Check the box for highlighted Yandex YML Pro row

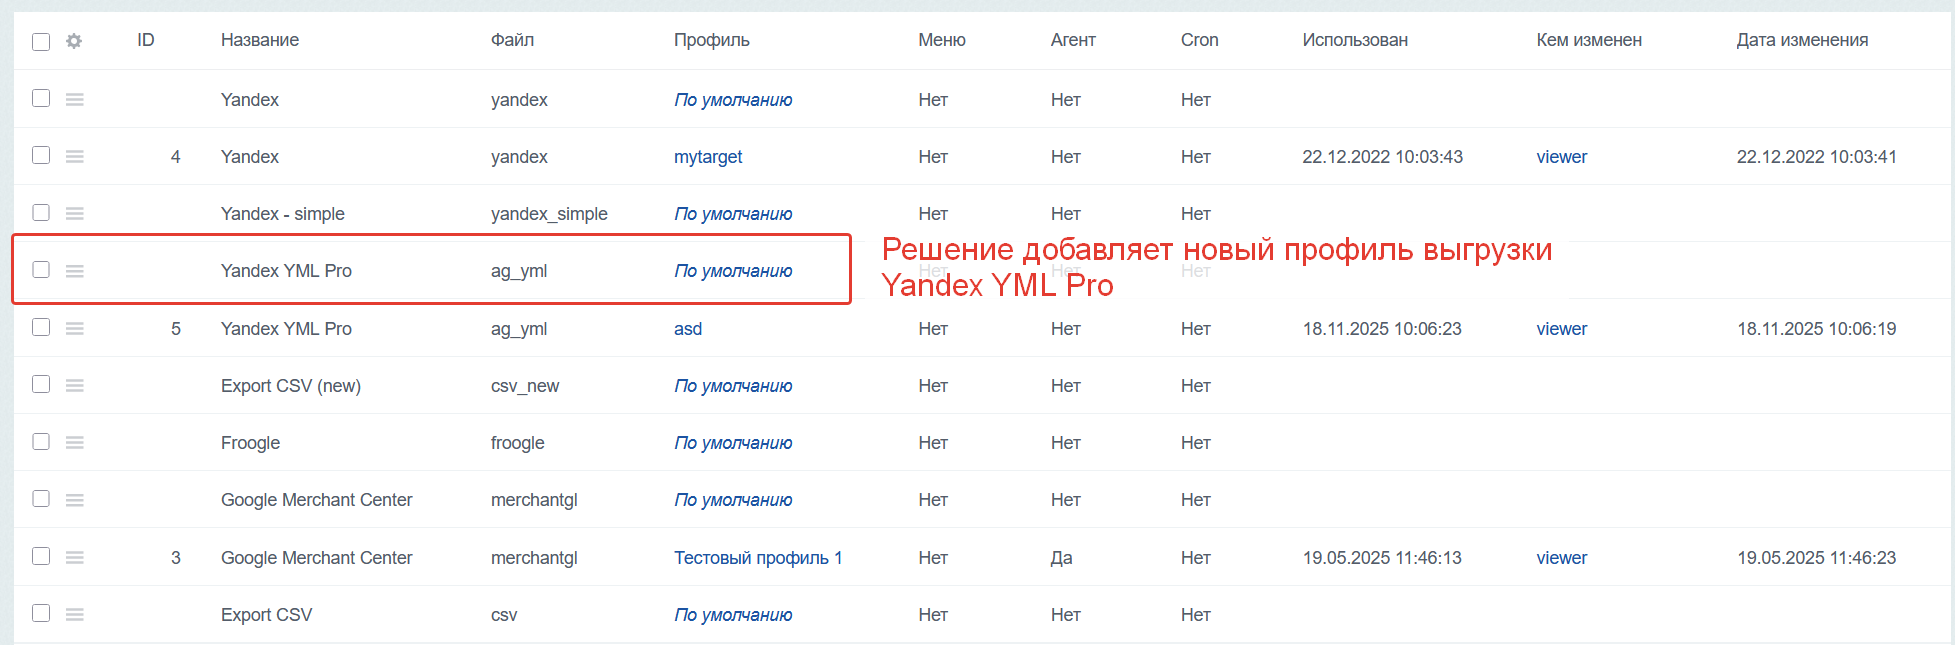41,270
